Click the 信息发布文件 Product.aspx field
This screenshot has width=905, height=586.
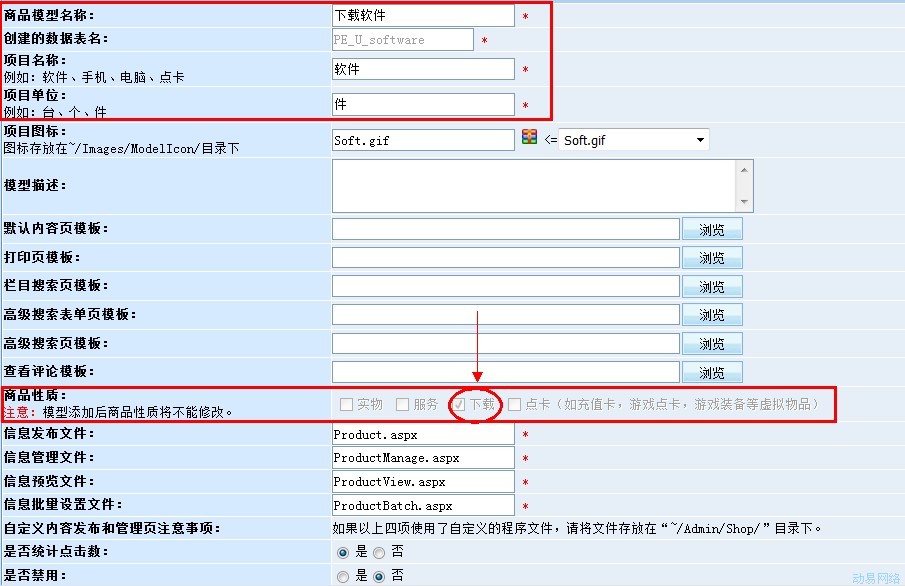[423, 435]
